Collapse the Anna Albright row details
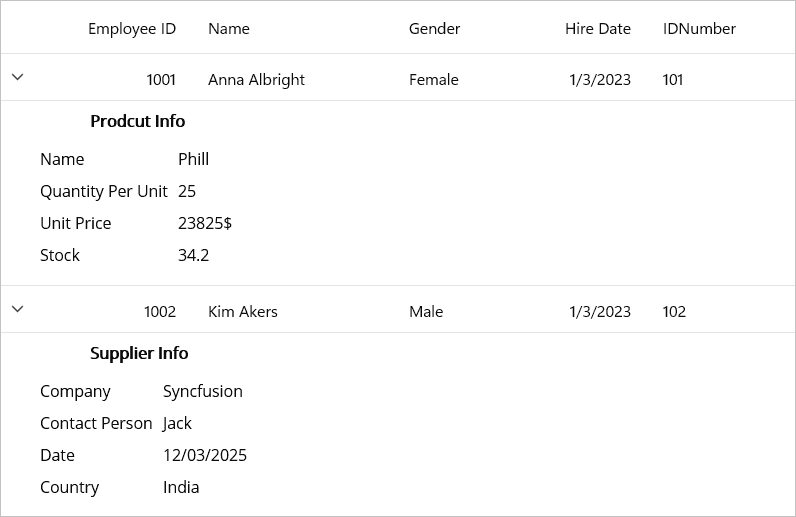The width and height of the screenshot is (796, 517). click(x=17, y=77)
